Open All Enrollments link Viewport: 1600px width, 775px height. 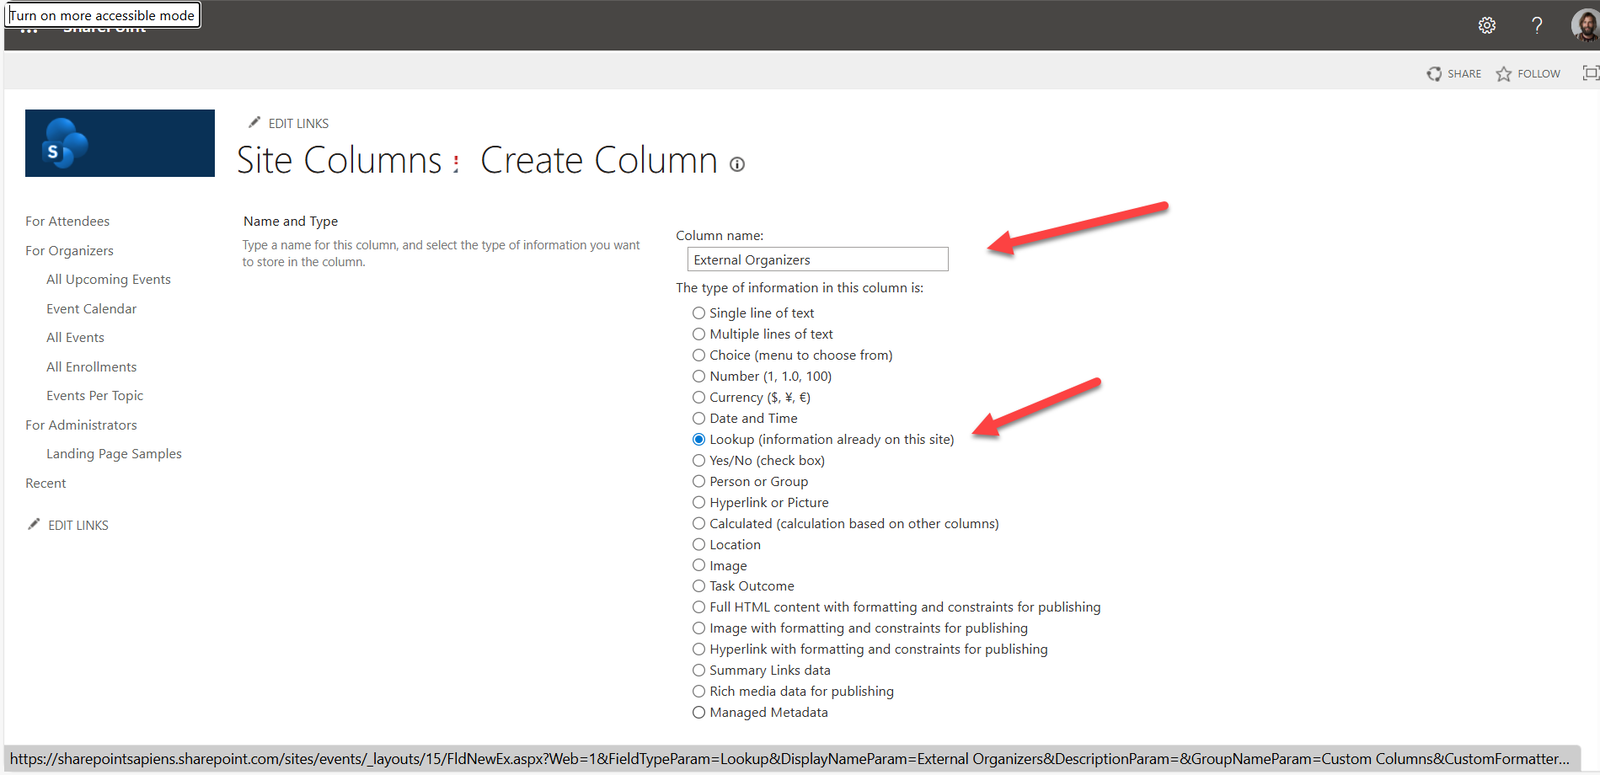click(x=91, y=367)
